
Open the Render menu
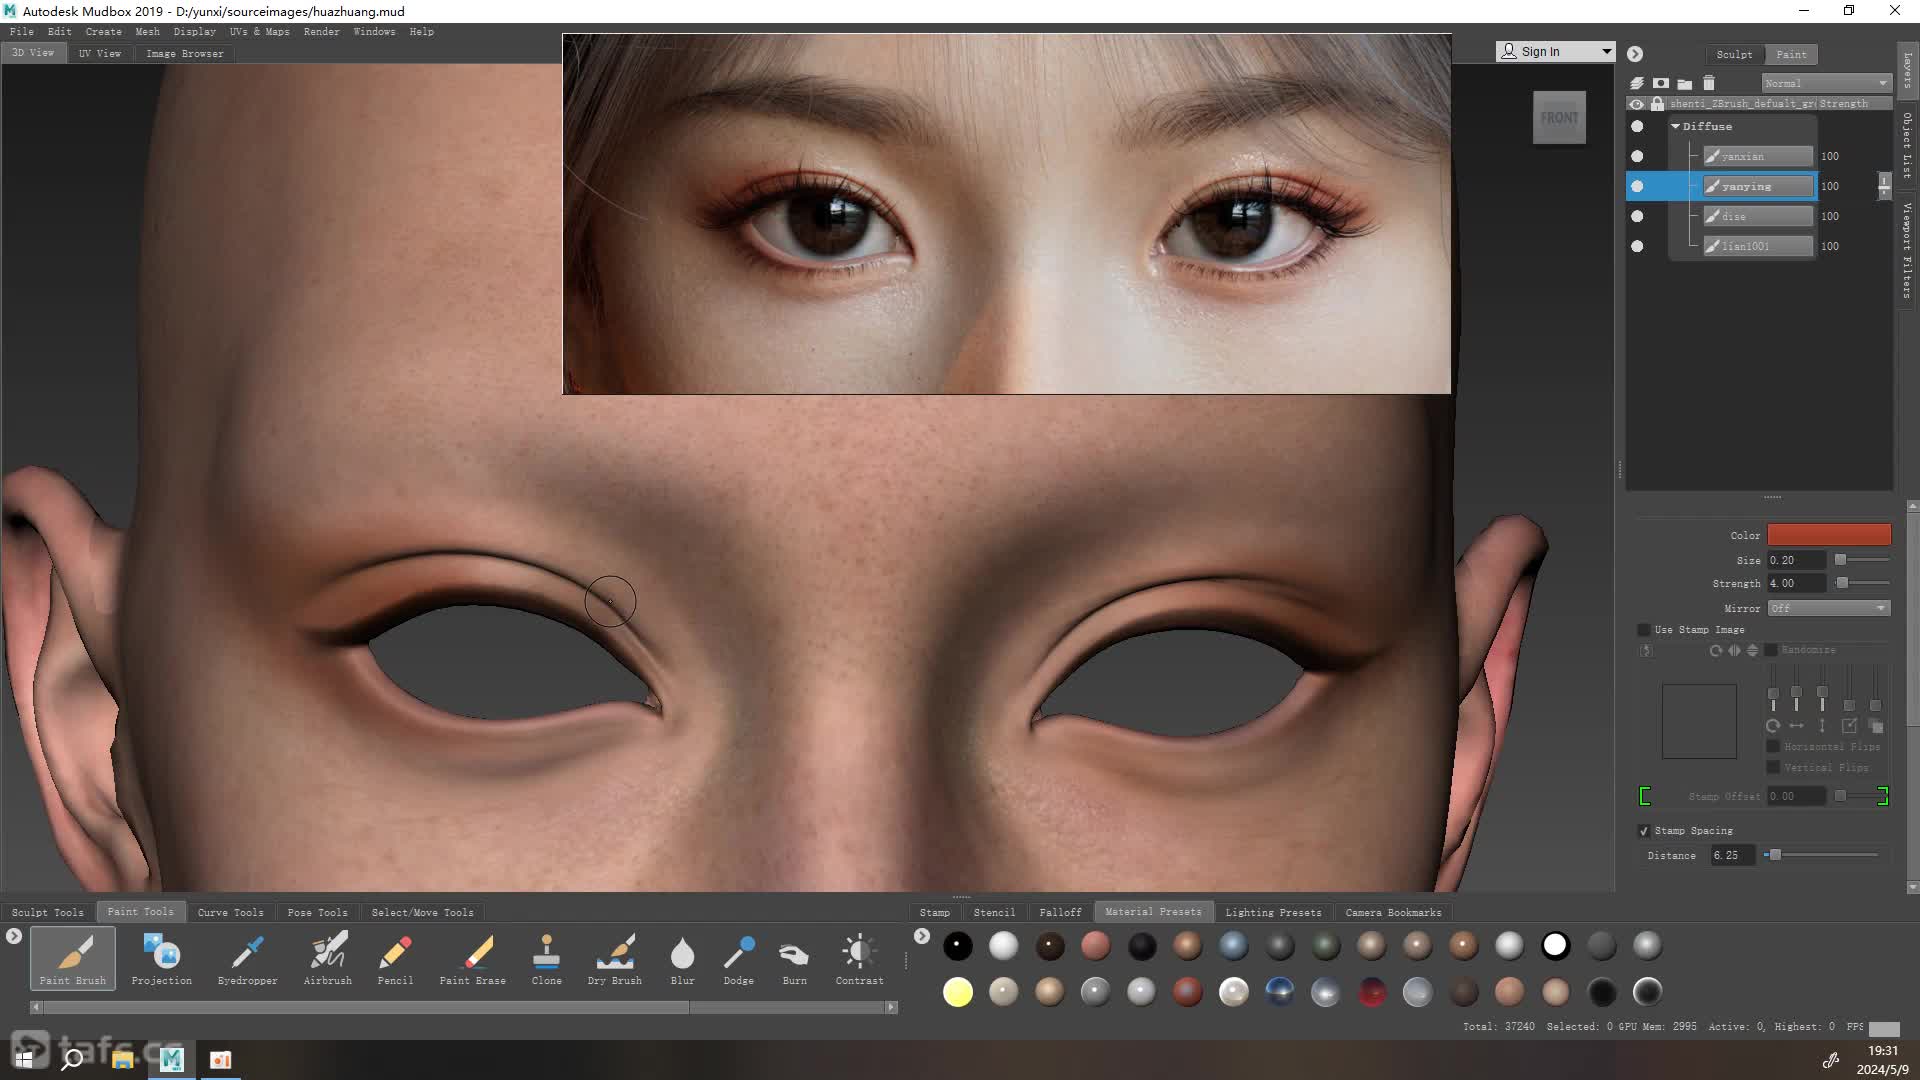coord(321,32)
